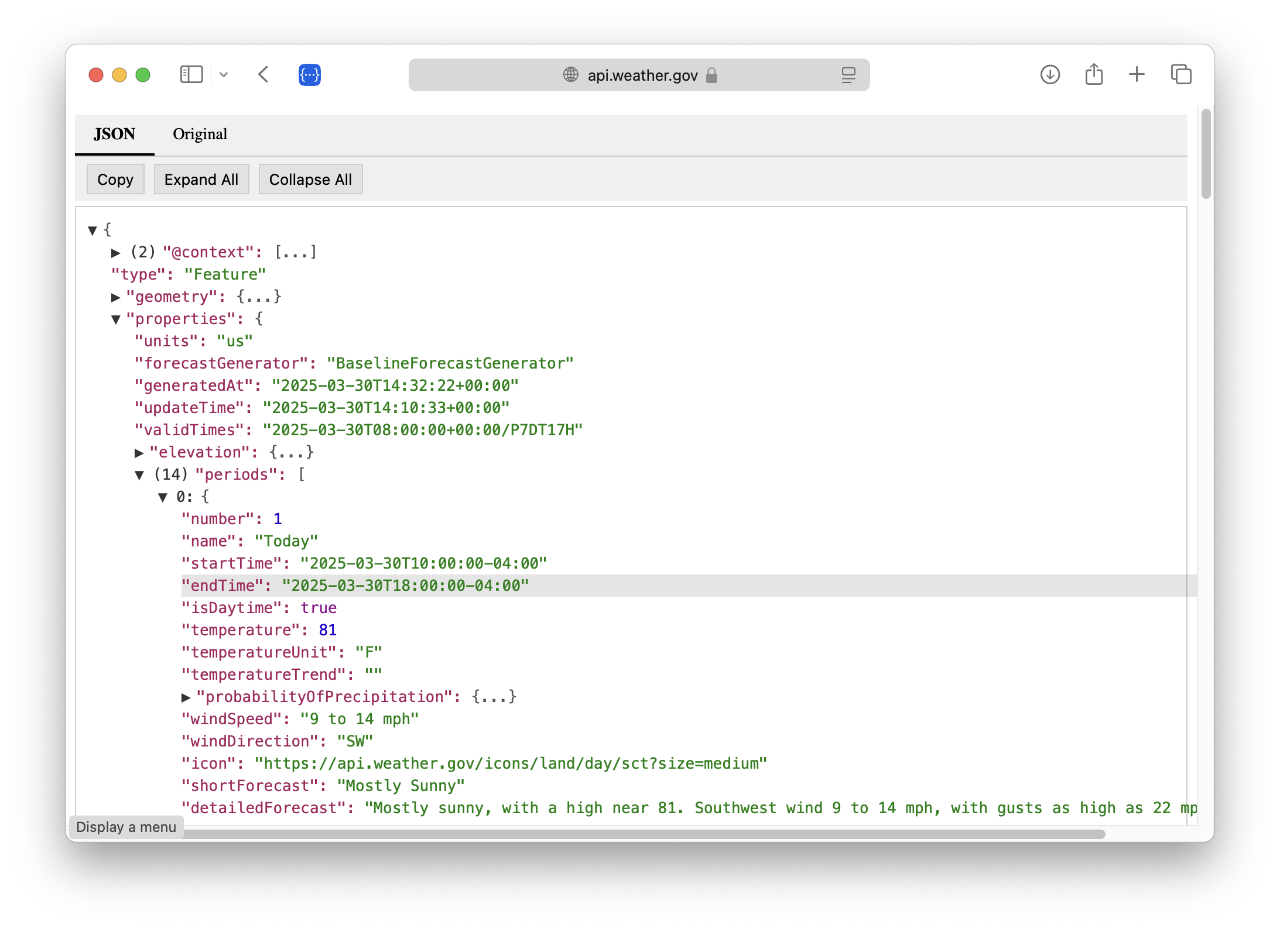The image size is (1280, 929).
Task: Open the Reader view icon in address bar
Action: [849, 75]
